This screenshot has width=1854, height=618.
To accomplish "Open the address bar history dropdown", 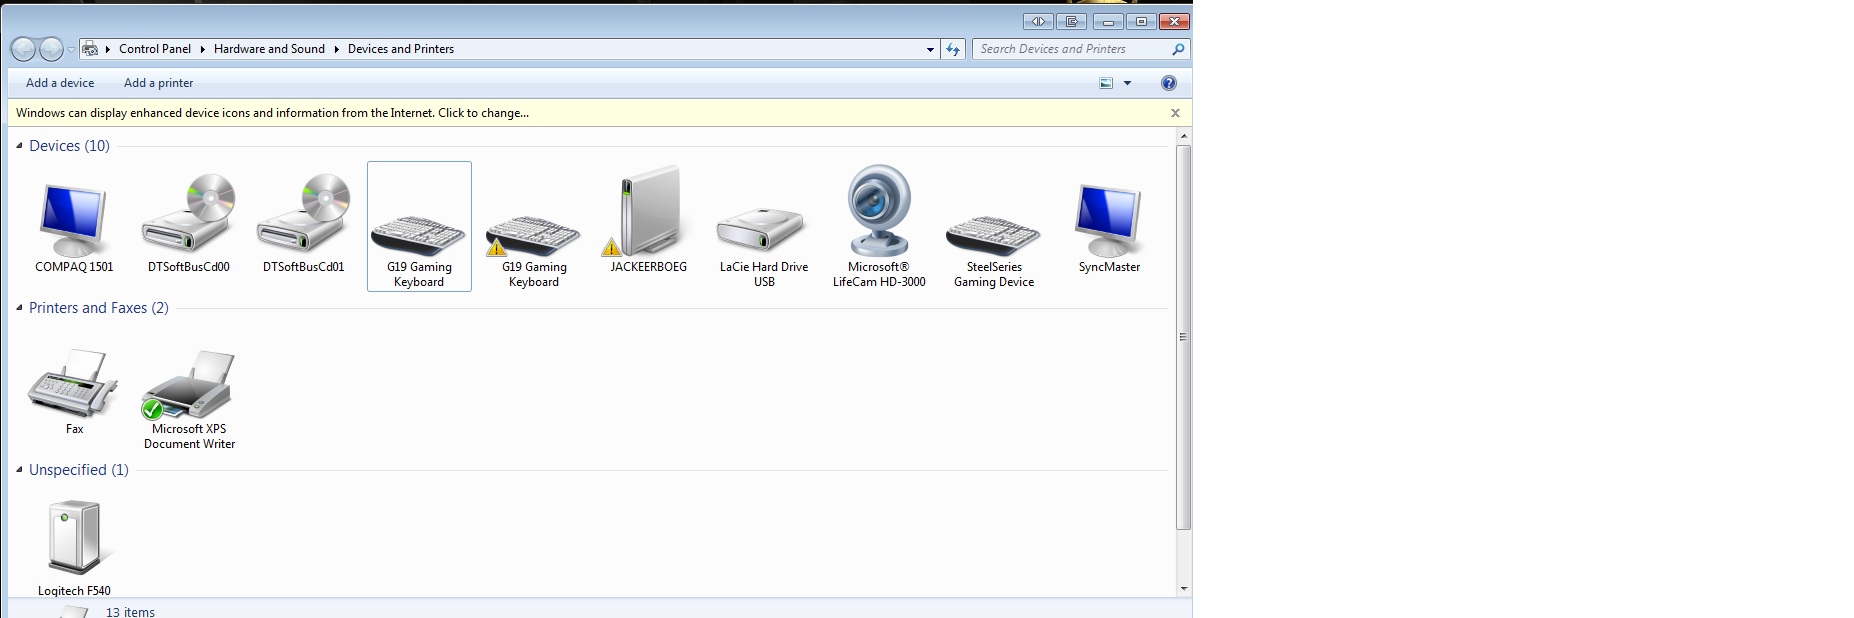I will (x=930, y=49).
